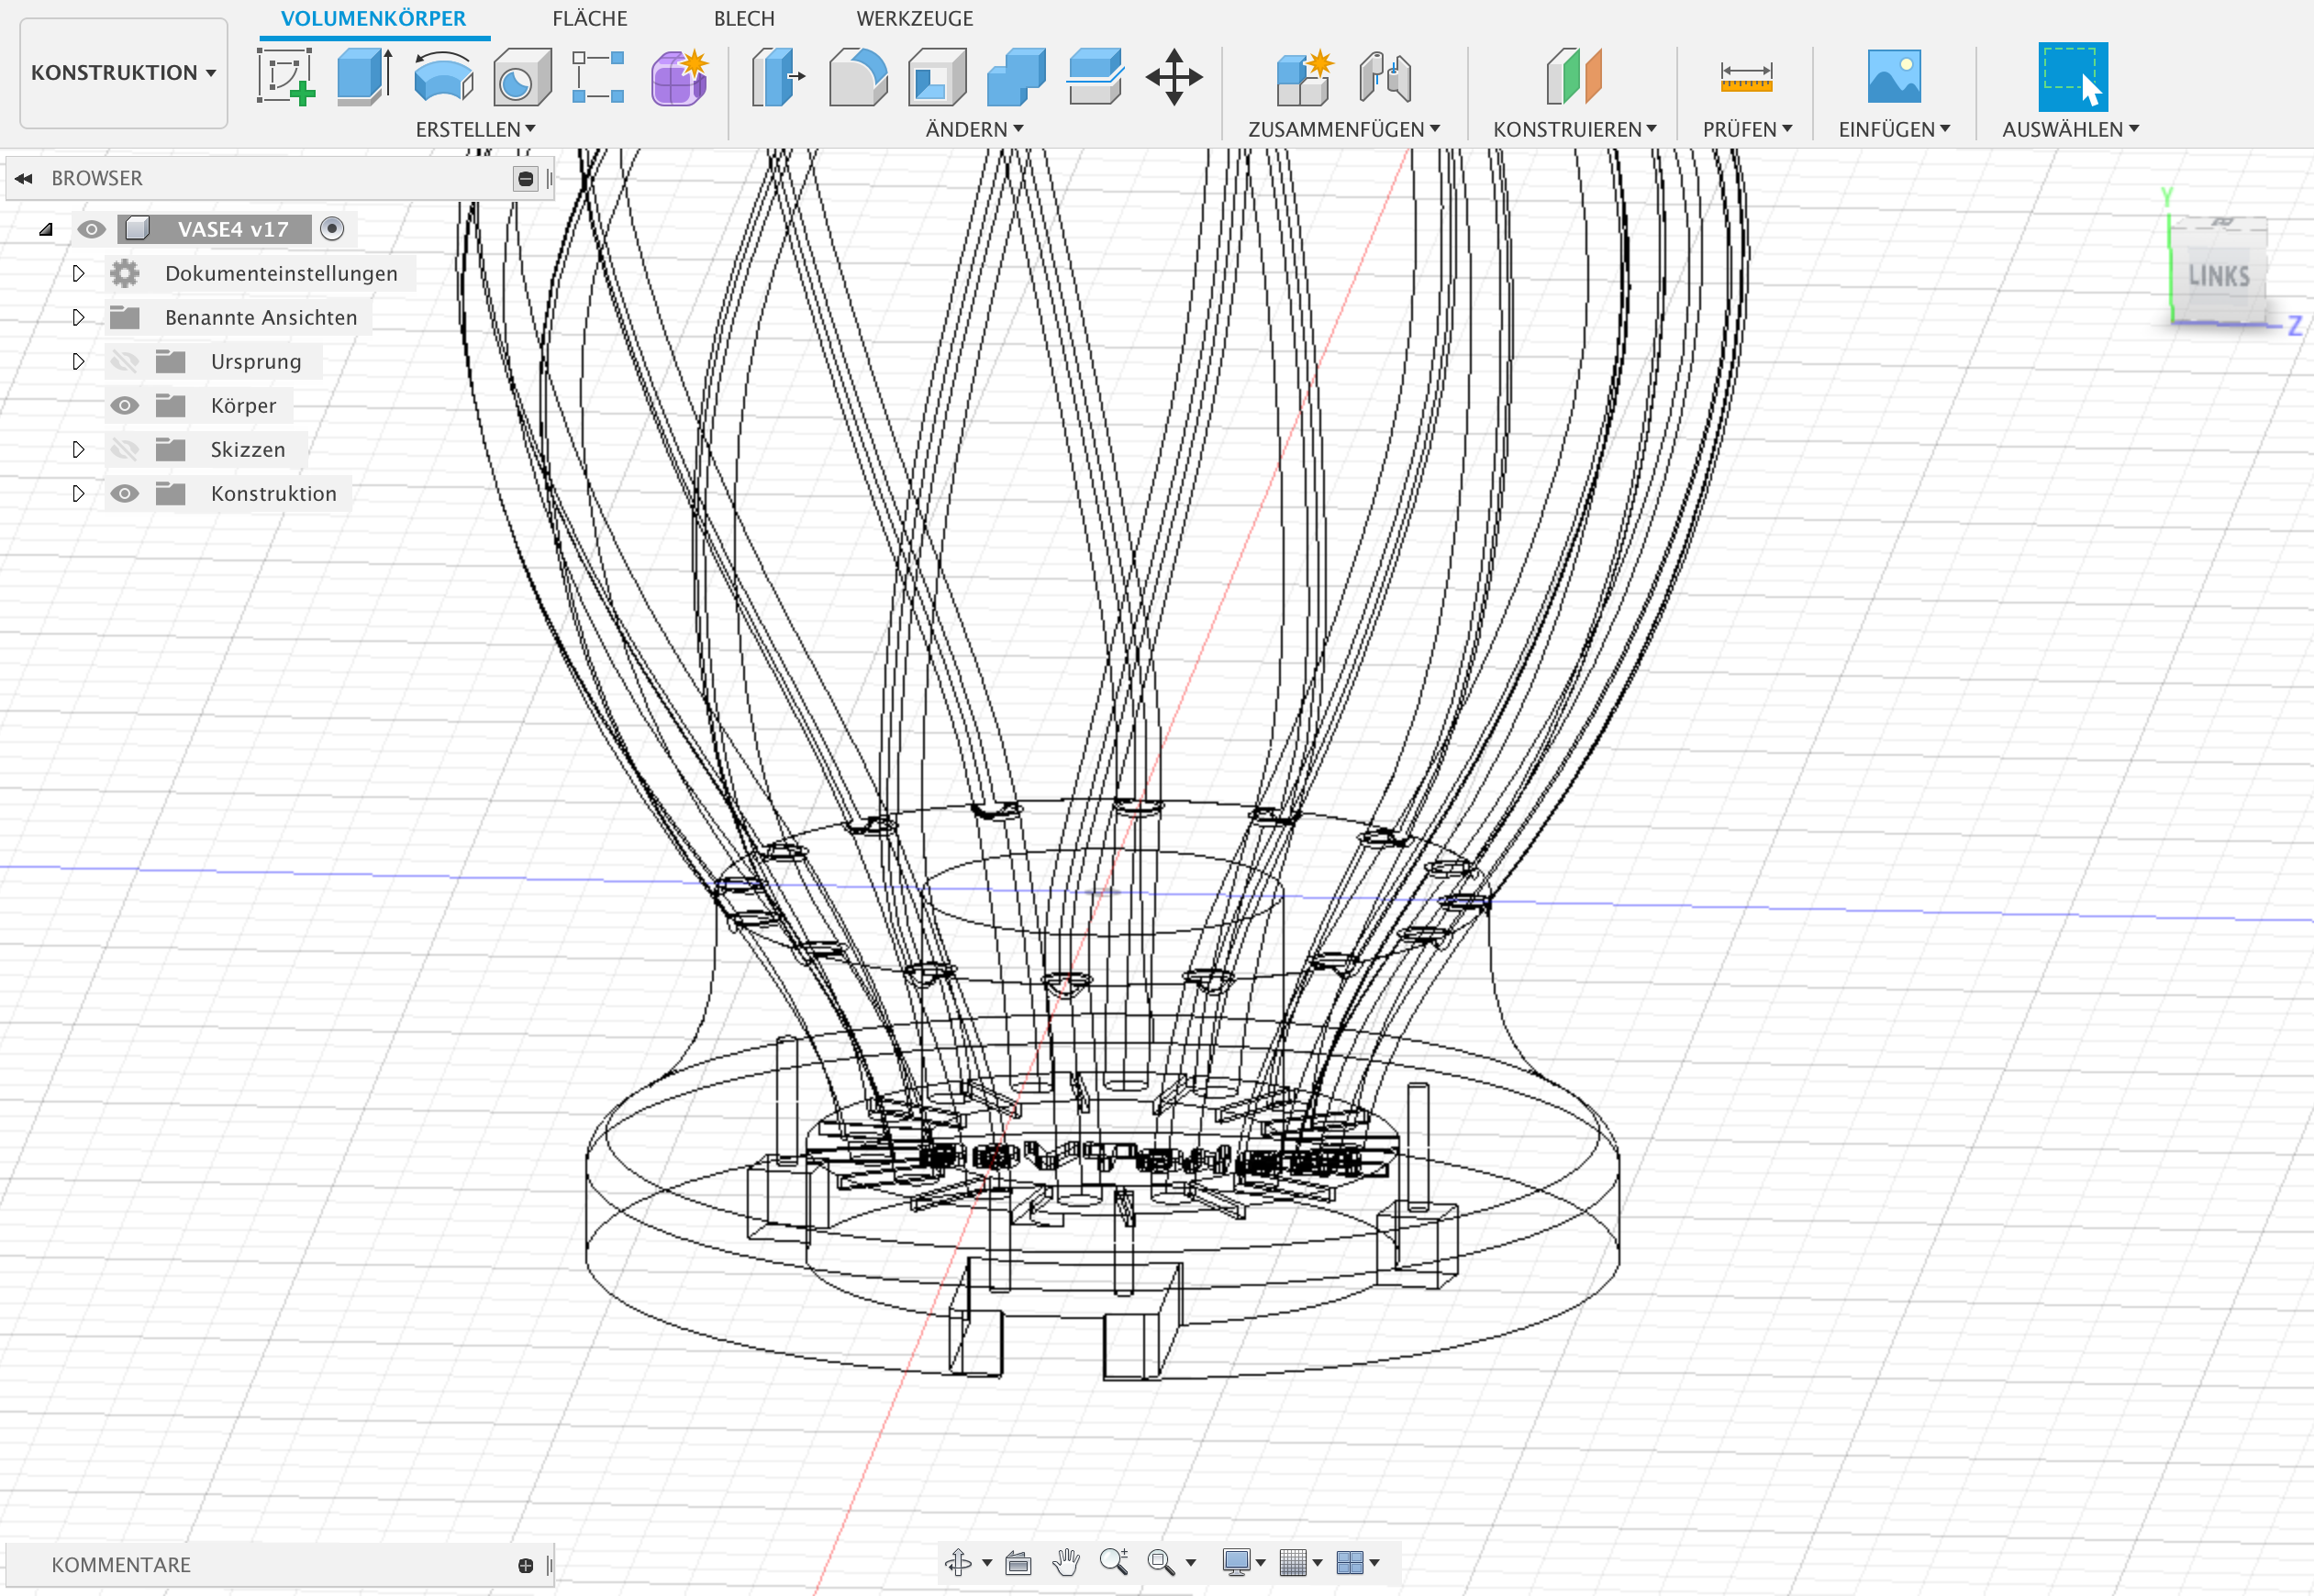Select the Fillet tool icon
Viewport: 2314px width, 1596px height.
(858, 76)
